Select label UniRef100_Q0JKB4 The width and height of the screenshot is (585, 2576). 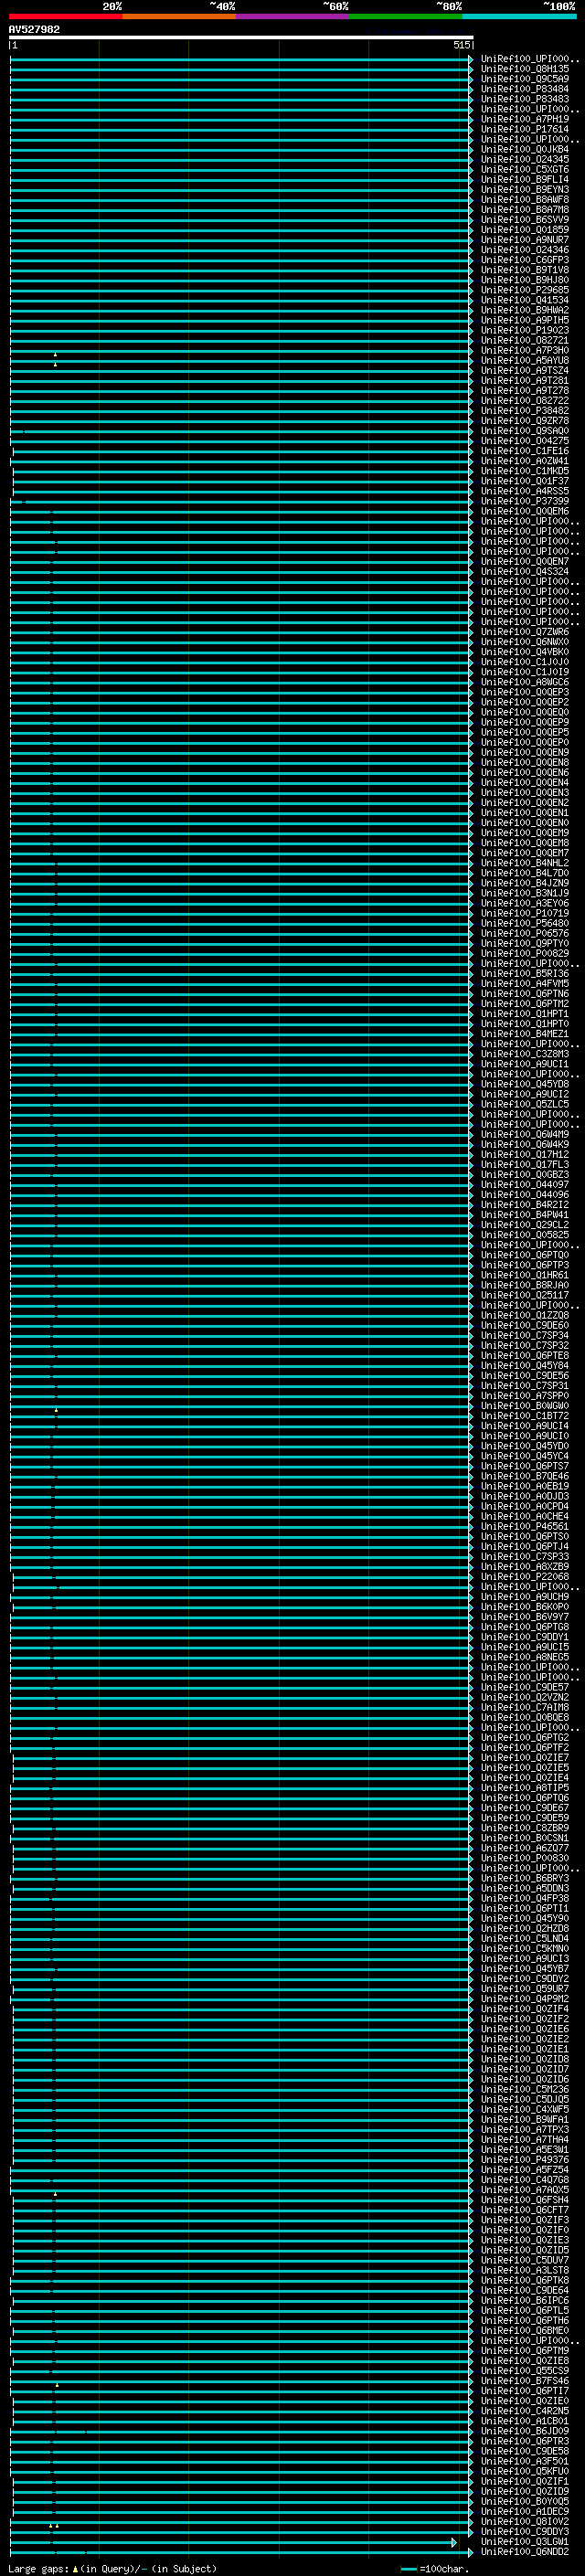(x=525, y=149)
